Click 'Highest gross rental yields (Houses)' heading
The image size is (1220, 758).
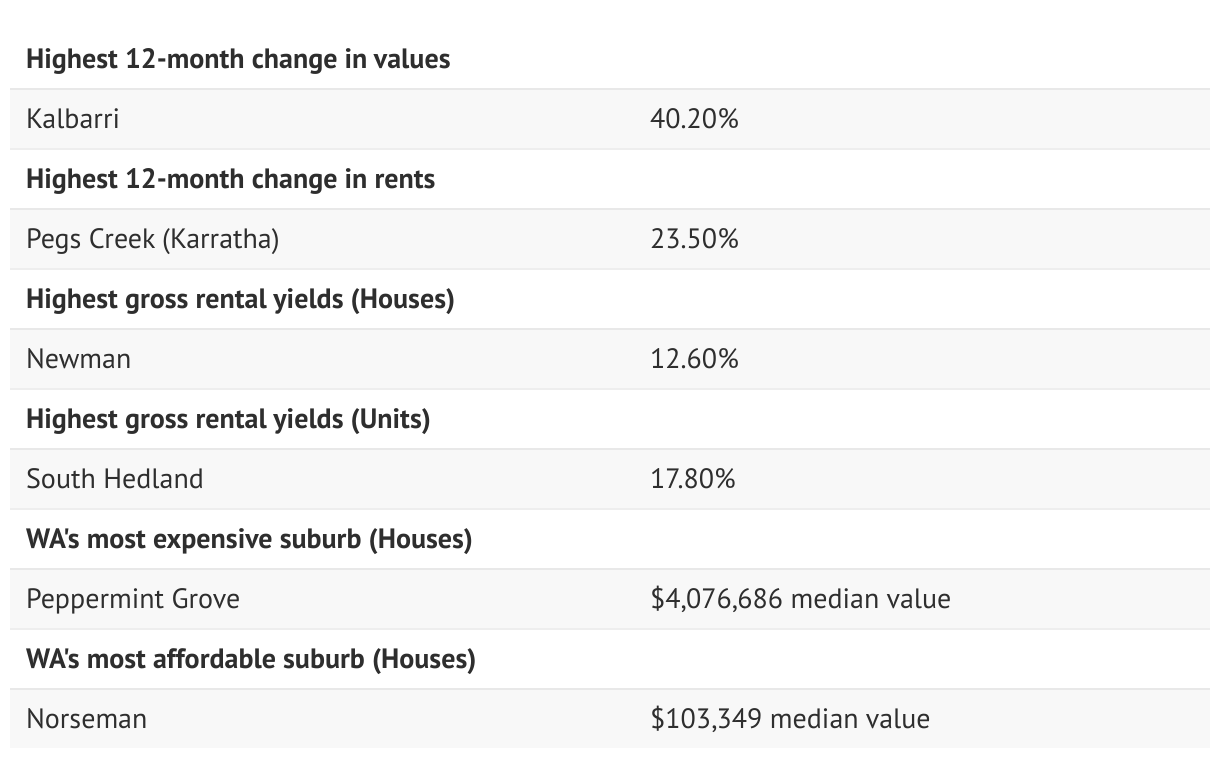240,299
